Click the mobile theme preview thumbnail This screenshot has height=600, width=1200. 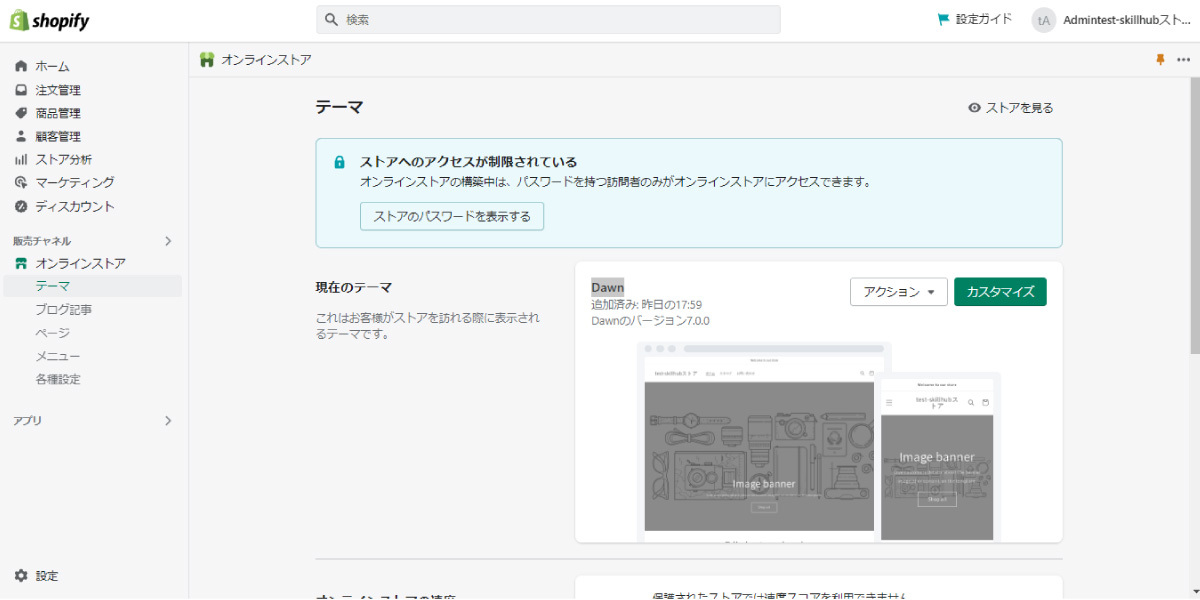click(x=937, y=457)
